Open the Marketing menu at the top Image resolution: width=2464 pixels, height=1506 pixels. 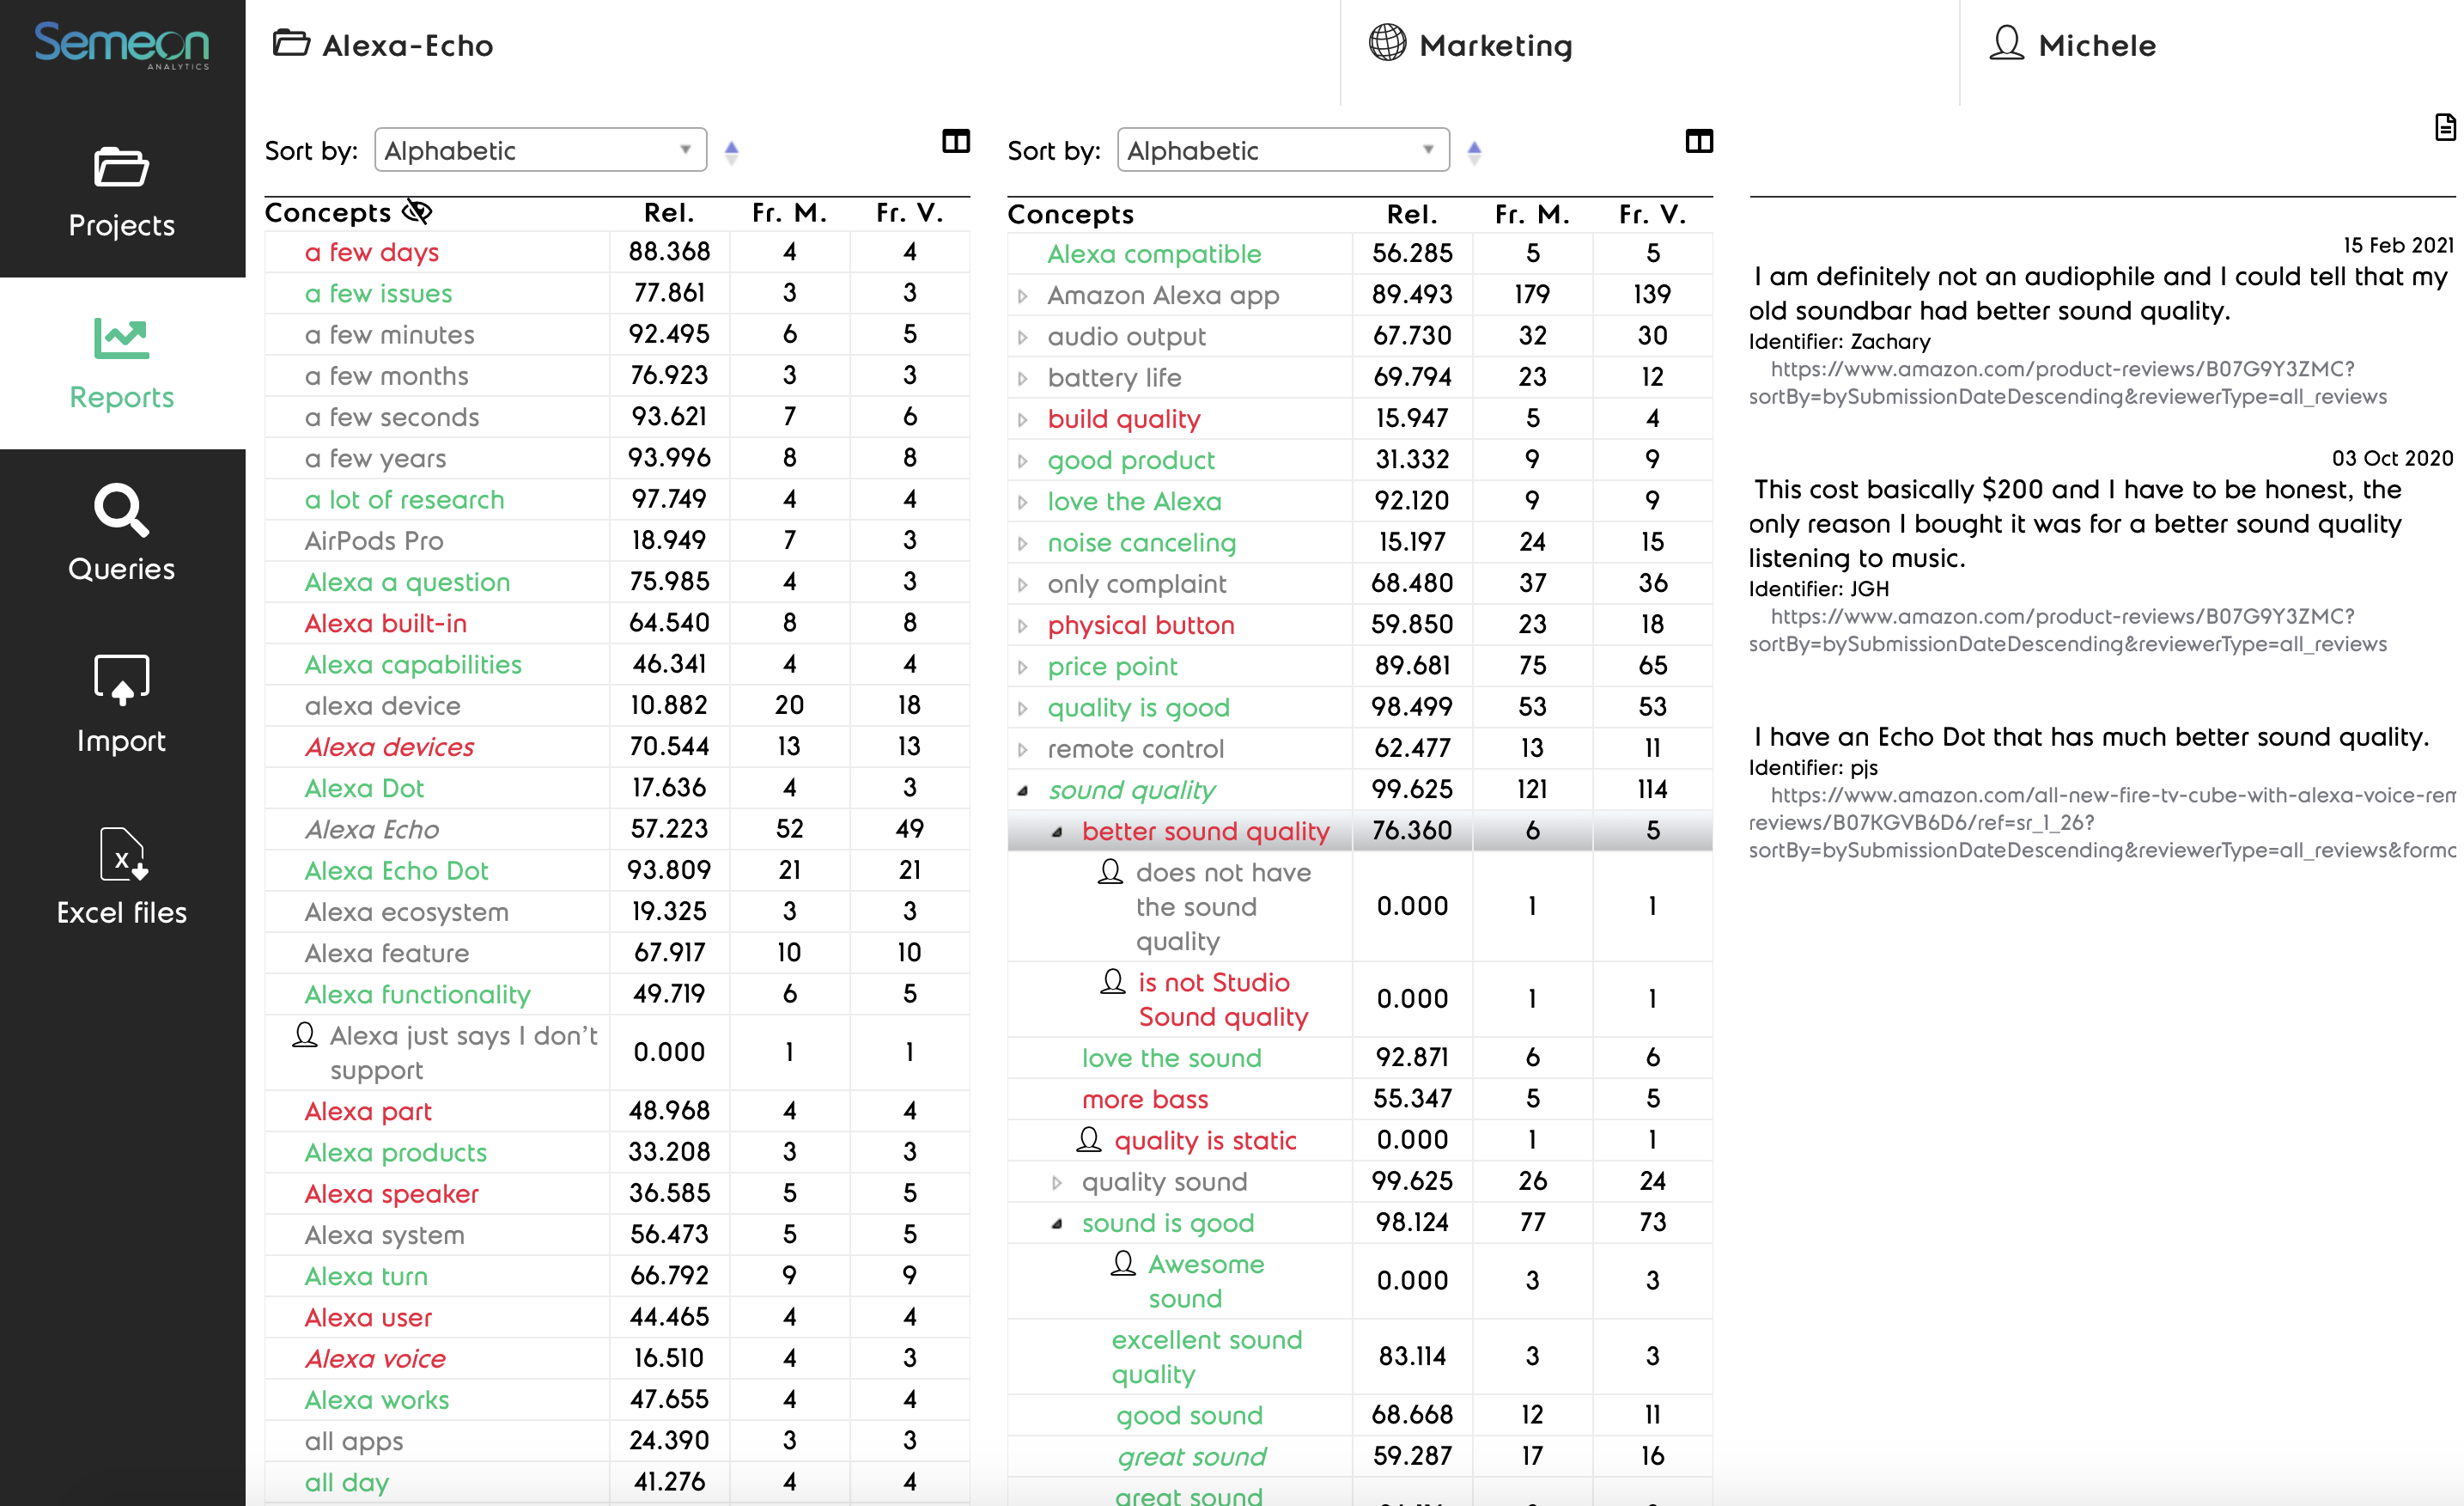click(1494, 45)
